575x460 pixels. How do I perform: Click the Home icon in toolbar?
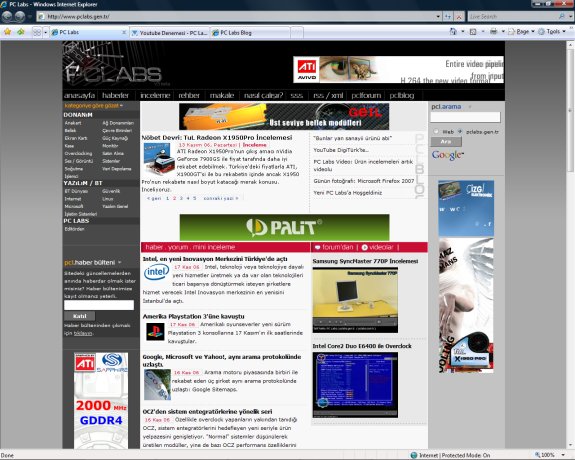pyautogui.click(x=453, y=32)
